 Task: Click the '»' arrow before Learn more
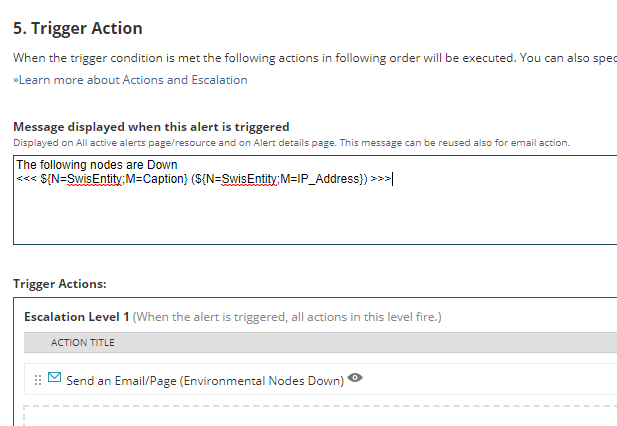click(15, 80)
